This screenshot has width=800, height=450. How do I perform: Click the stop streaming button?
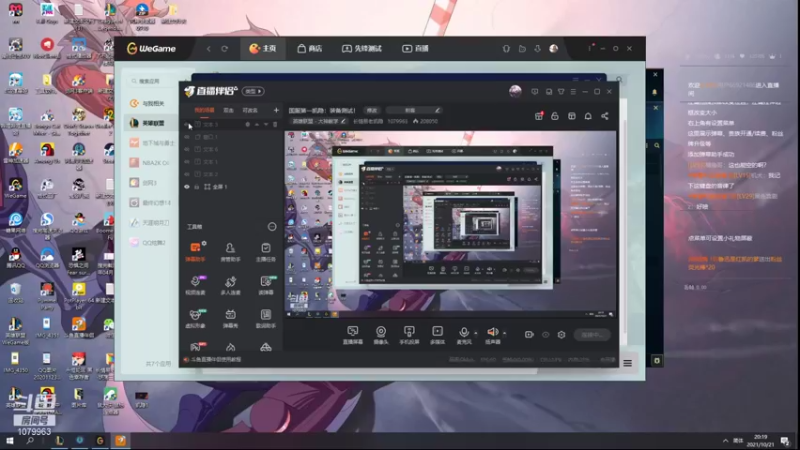click(x=592, y=335)
